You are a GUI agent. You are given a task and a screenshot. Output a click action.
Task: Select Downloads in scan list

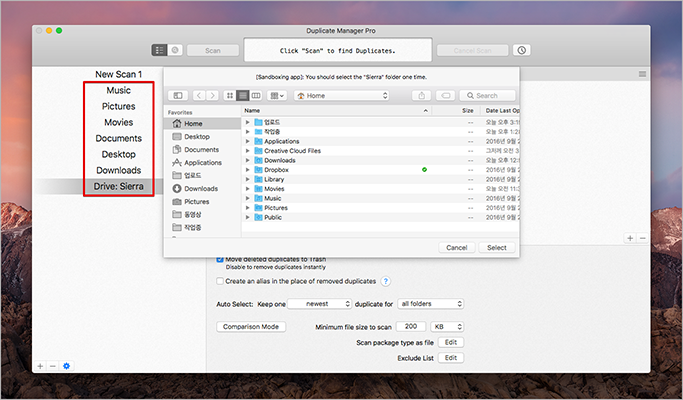click(x=118, y=170)
